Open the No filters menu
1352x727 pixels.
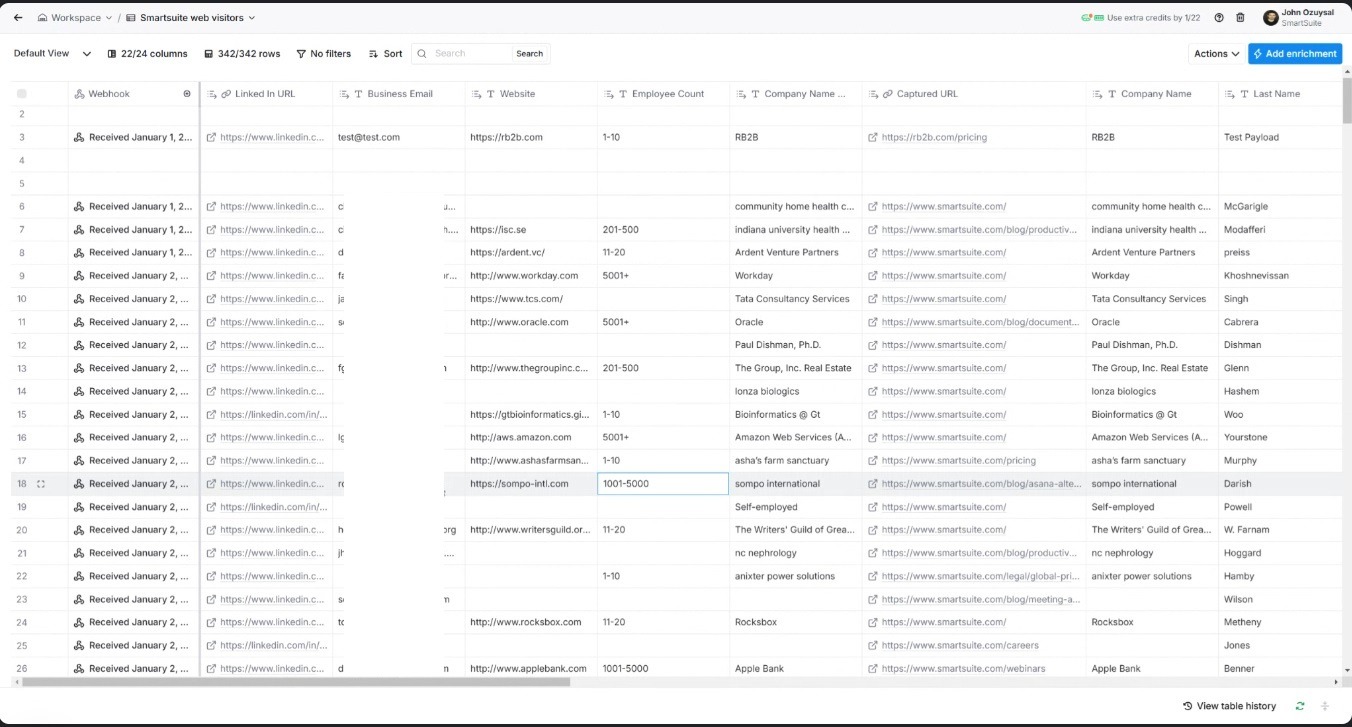point(324,54)
